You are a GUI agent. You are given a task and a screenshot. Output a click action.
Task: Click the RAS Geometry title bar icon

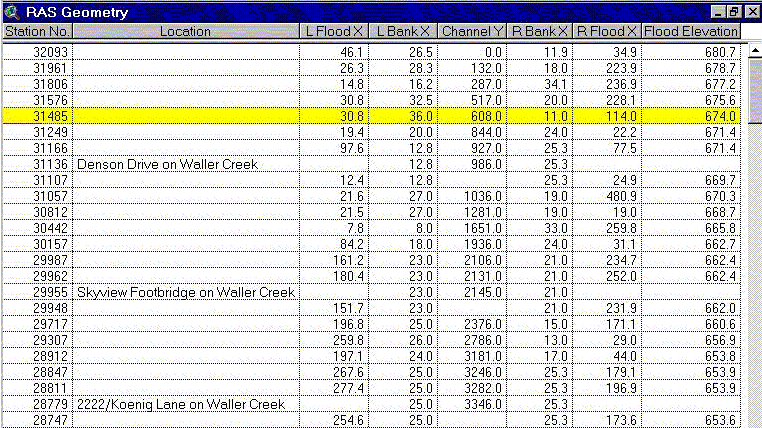click(x=12, y=12)
